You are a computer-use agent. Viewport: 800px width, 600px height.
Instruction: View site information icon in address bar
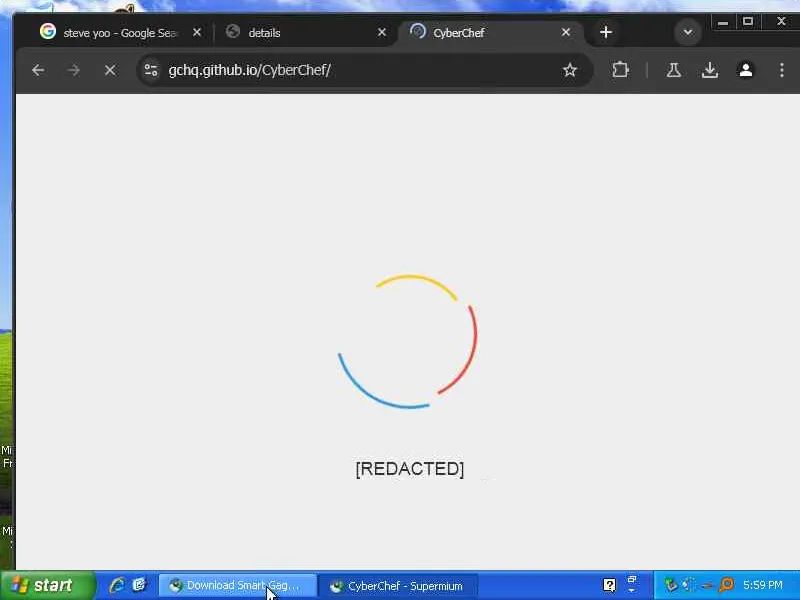(151, 70)
